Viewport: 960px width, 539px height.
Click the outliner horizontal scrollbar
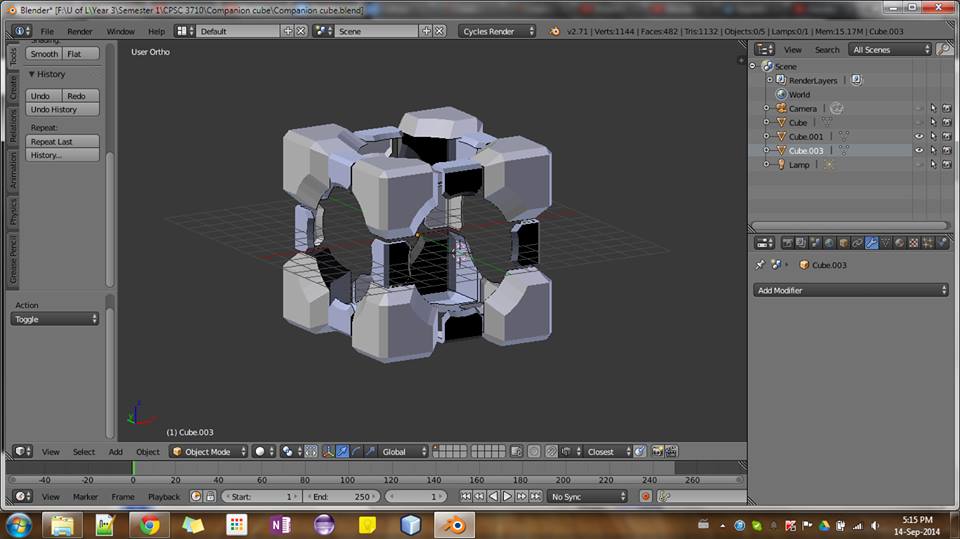pos(849,225)
